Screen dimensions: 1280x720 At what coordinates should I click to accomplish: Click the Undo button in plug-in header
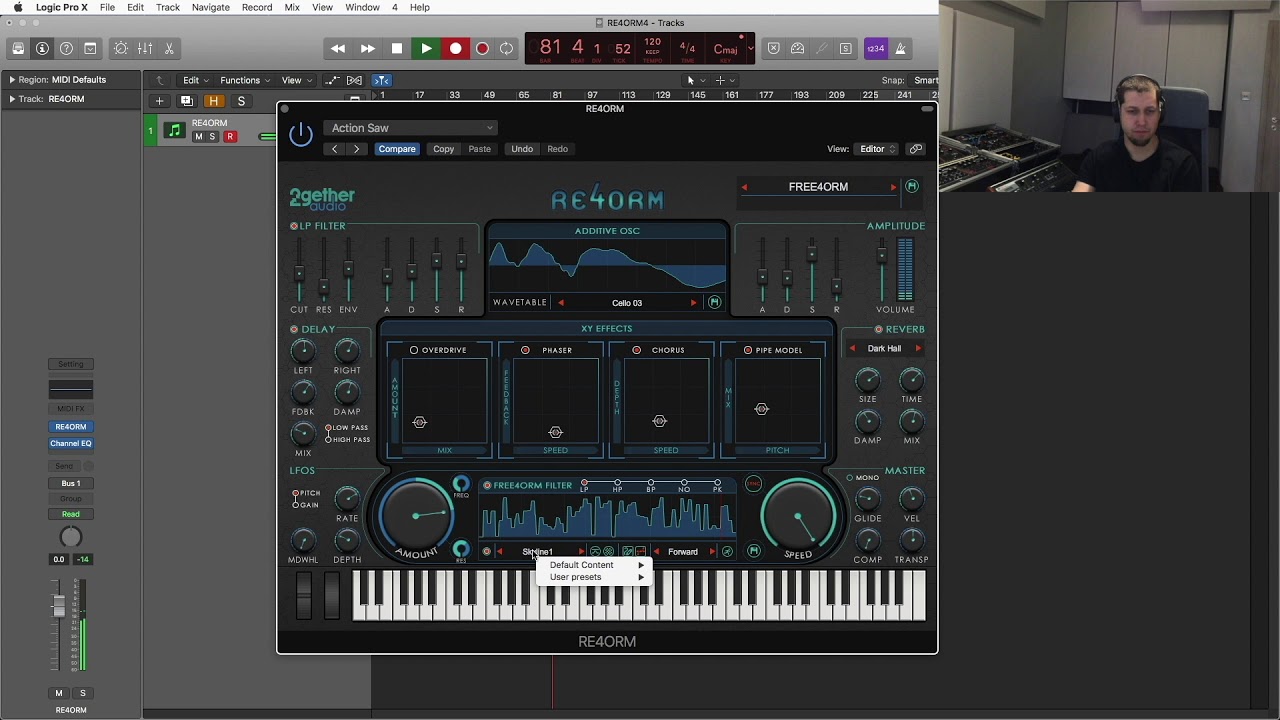(x=522, y=149)
